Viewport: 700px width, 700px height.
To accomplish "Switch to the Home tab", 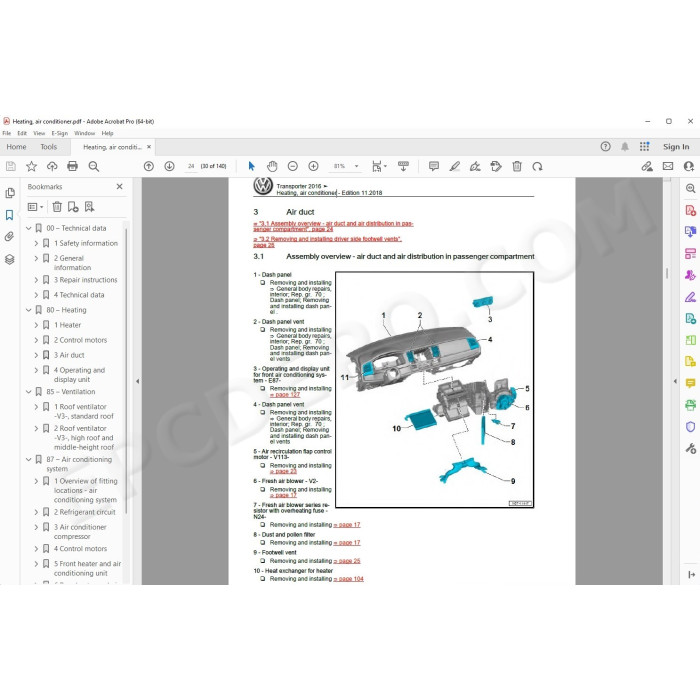I will coord(16,147).
